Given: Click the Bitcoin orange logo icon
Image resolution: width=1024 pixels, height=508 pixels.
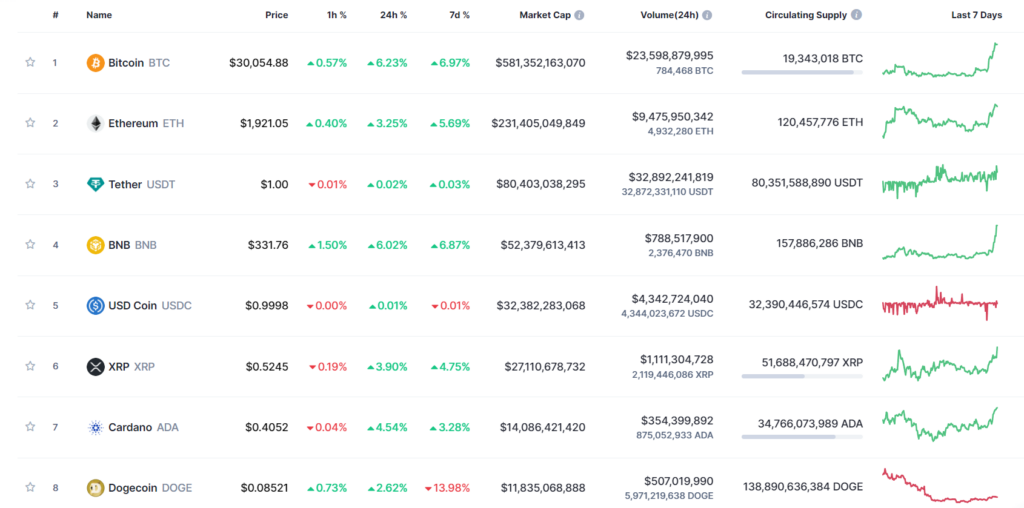Looking at the screenshot, I should pos(95,63).
